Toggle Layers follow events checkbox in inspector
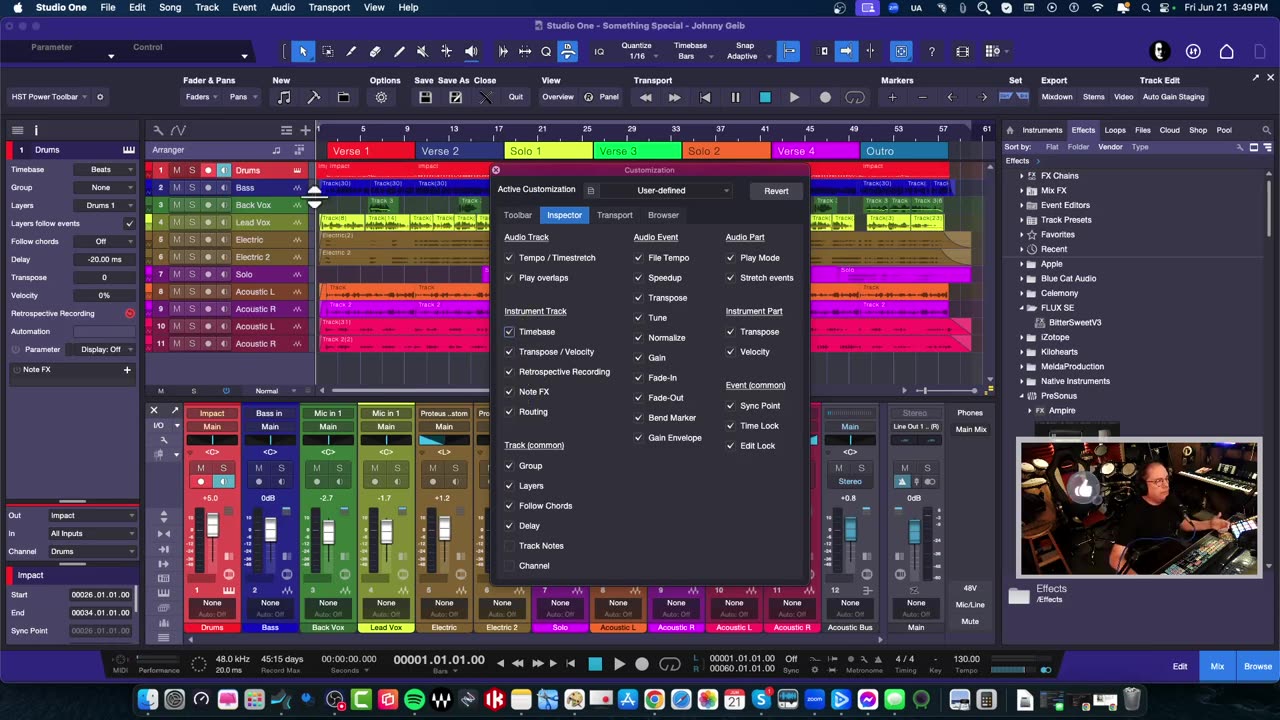The height and width of the screenshot is (720, 1280). [129, 223]
